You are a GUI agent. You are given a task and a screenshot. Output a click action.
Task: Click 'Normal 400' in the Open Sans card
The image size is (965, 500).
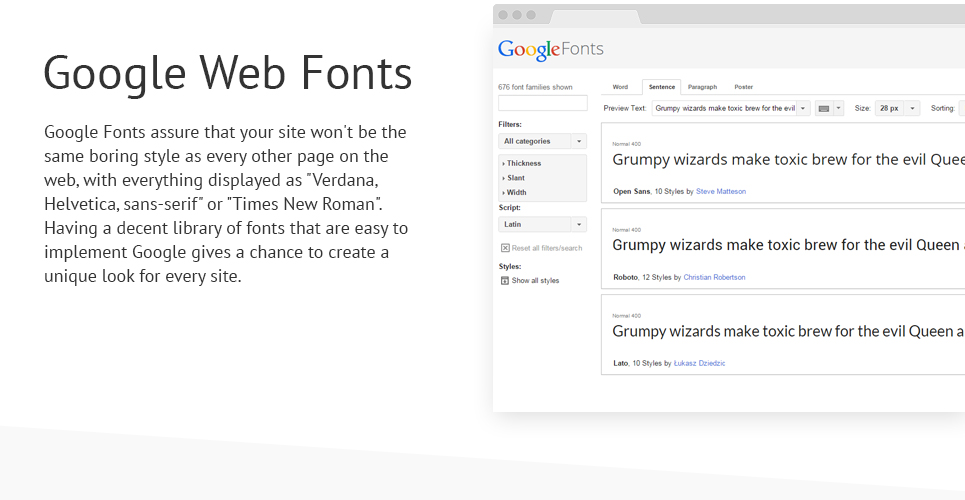pos(627,144)
